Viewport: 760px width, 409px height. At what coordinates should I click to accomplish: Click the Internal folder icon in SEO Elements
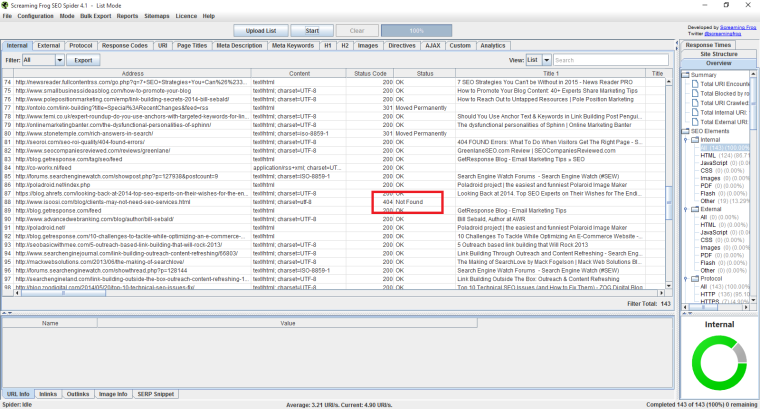695,140
